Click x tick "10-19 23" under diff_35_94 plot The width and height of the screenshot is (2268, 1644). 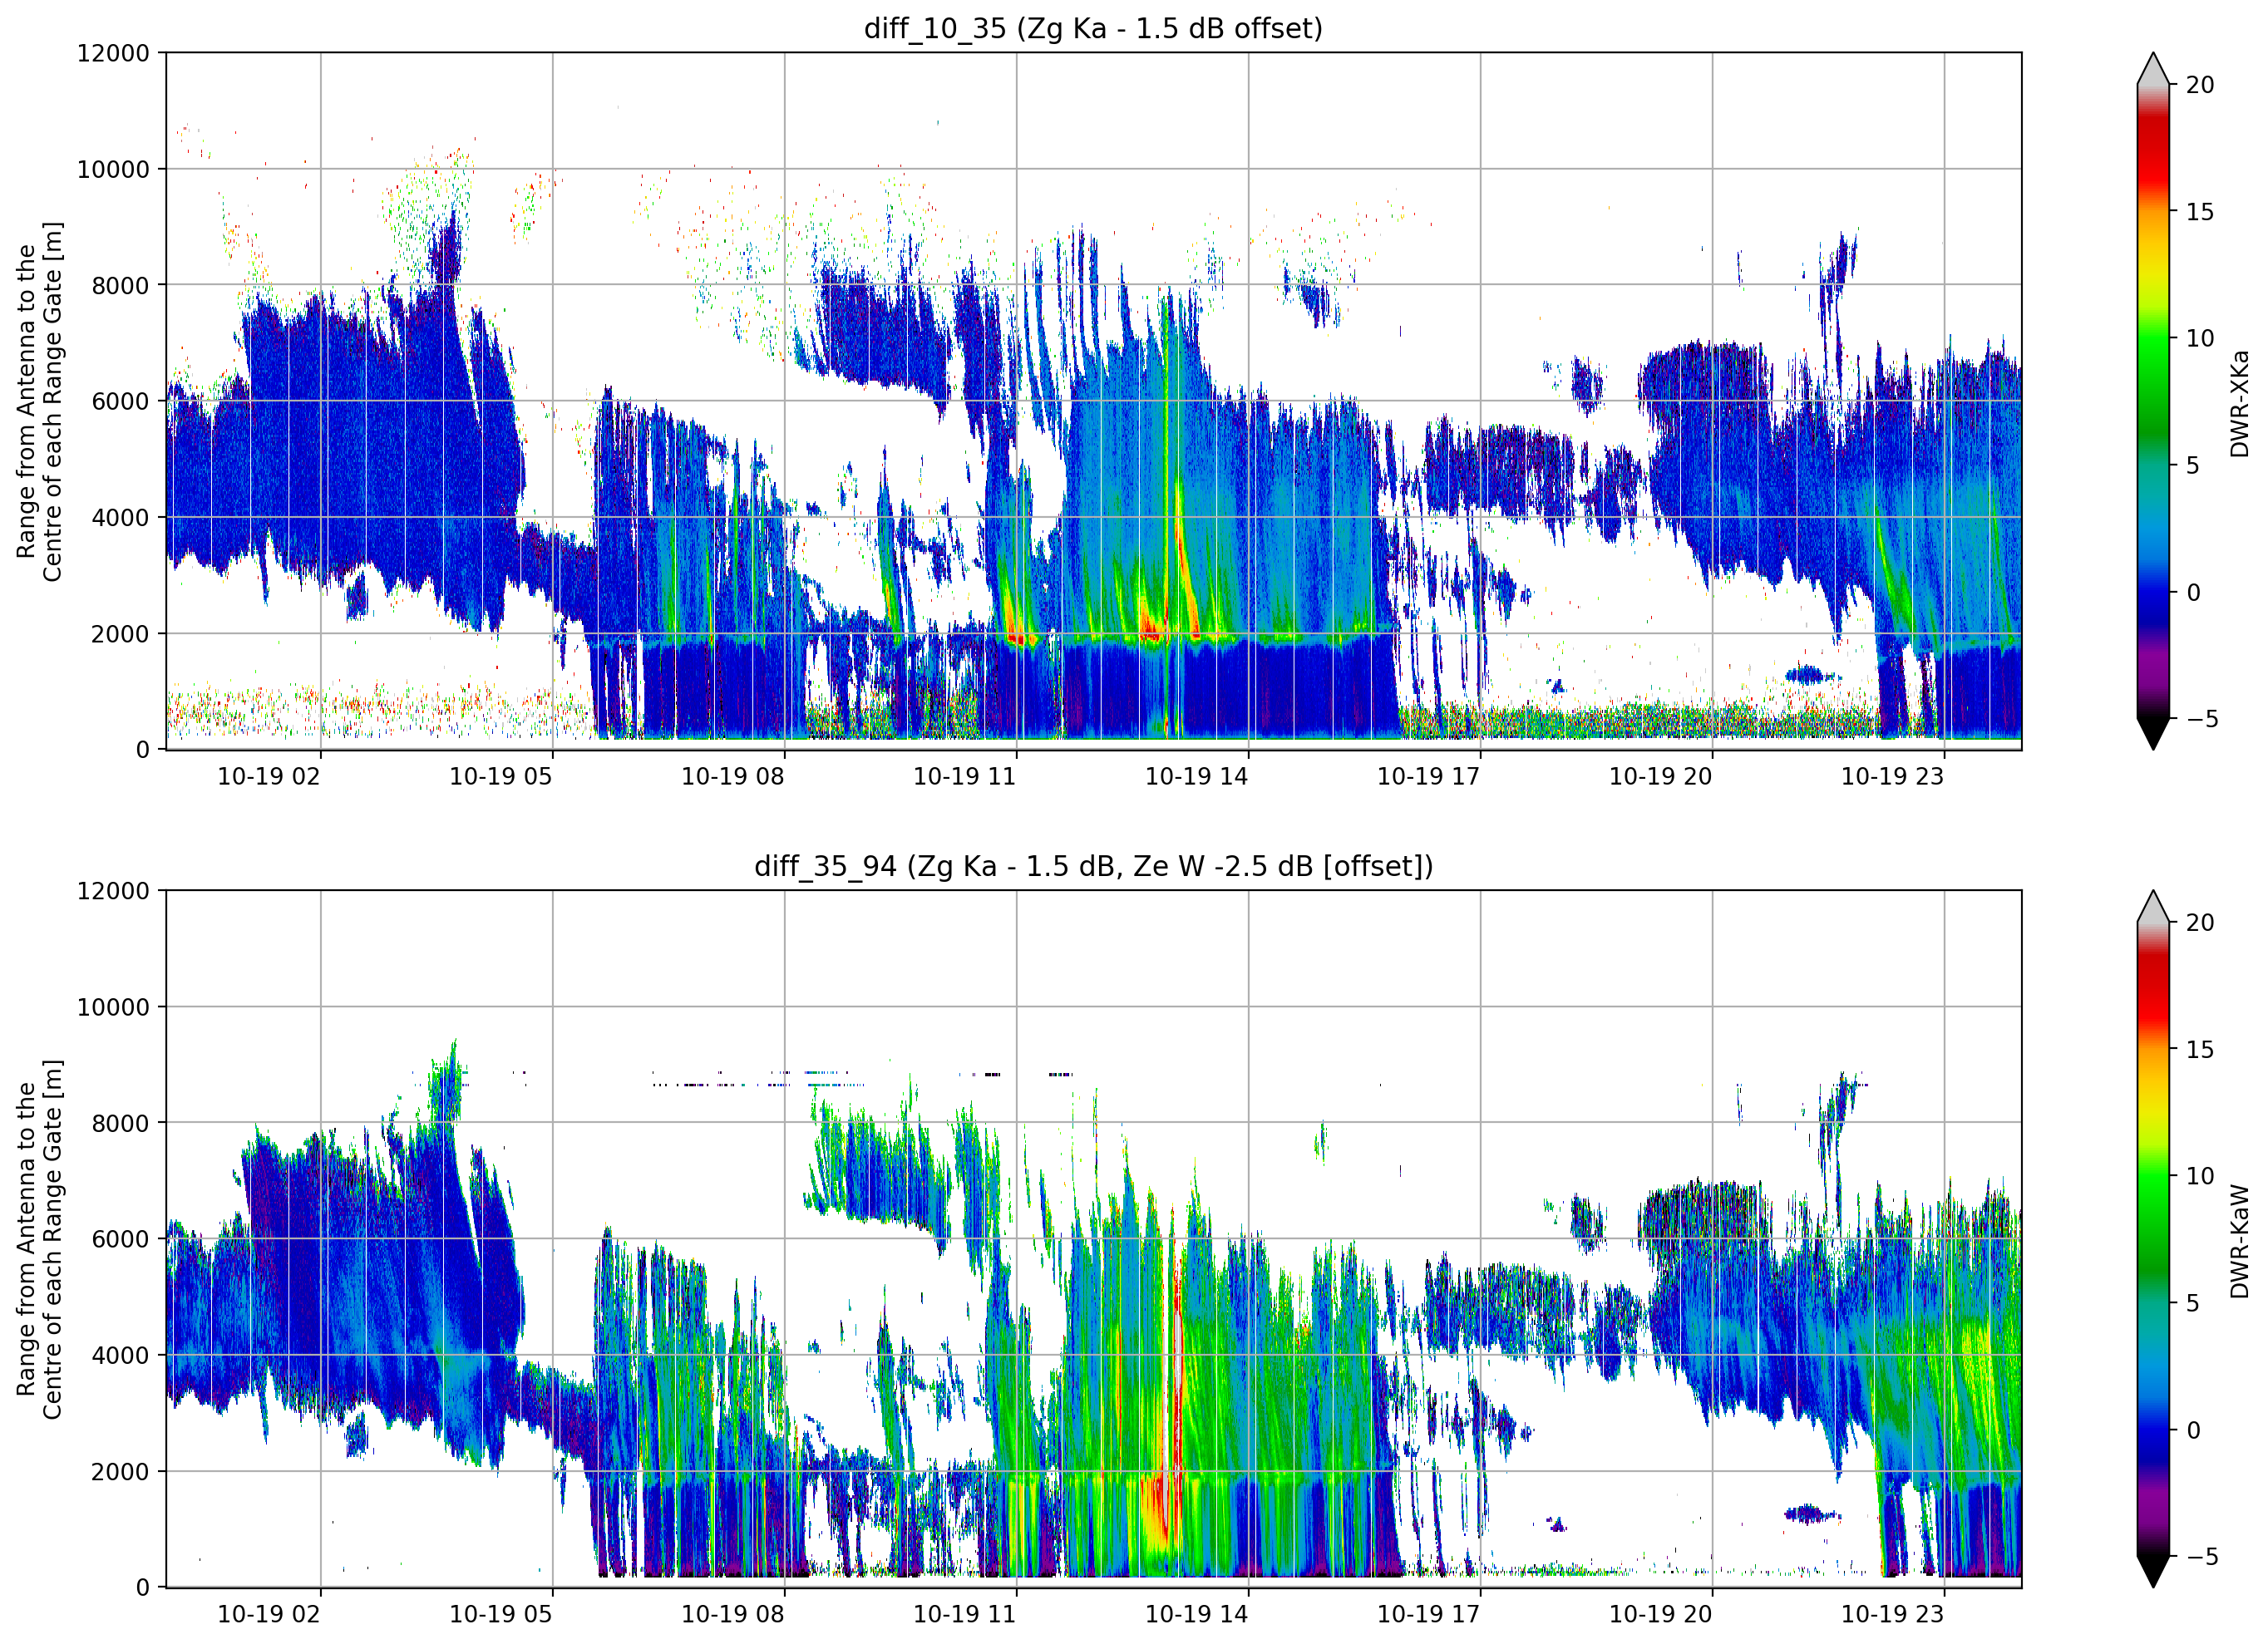[x=1893, y=1614]
